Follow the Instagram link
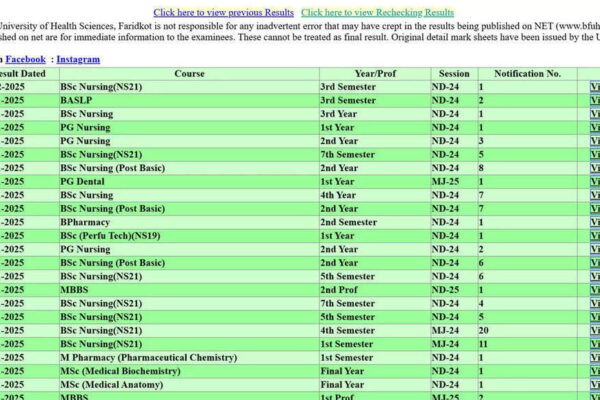The image size is (600, 400). coord(78,59)
